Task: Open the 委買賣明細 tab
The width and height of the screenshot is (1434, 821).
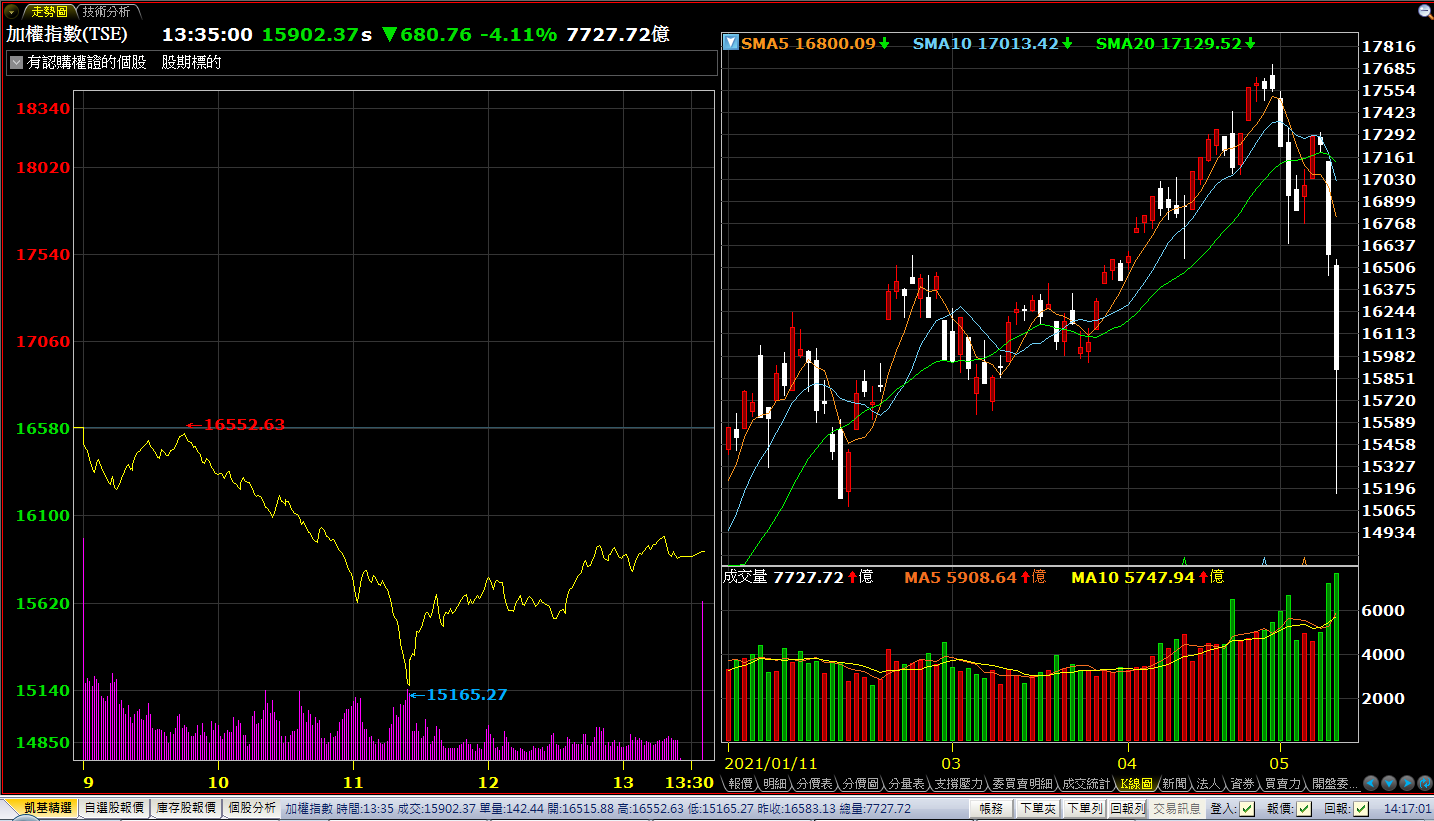Action: click(x=1022, y=784)
